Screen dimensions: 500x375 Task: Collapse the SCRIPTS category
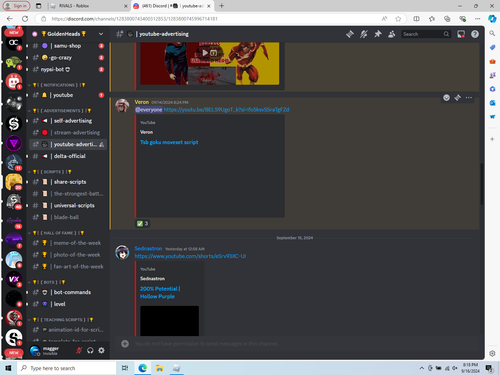(x=52, y=172)
